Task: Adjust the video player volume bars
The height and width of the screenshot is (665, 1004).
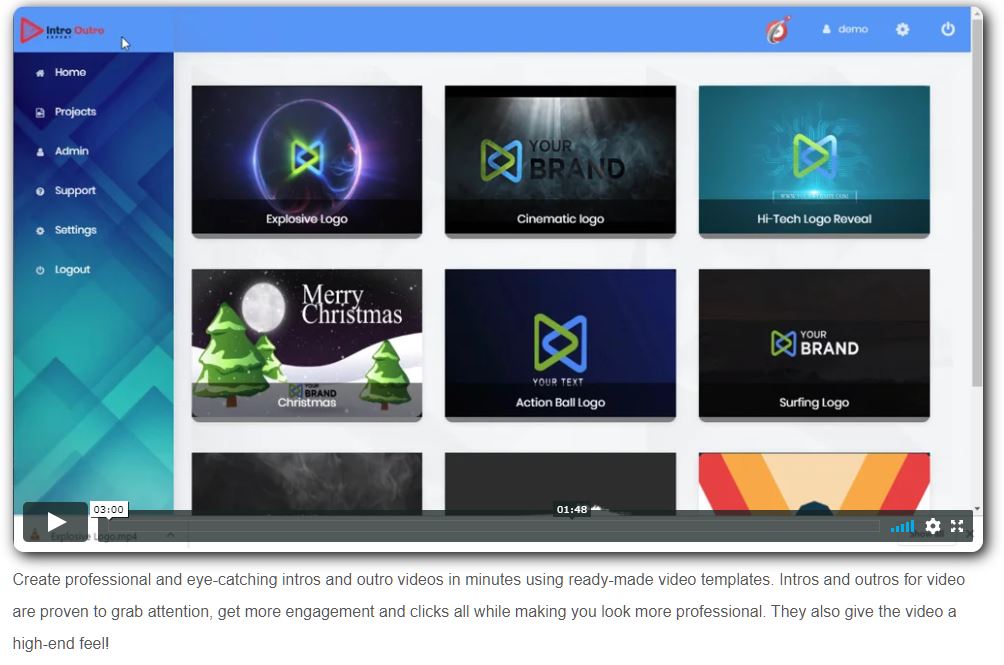Action: [902, 526]
